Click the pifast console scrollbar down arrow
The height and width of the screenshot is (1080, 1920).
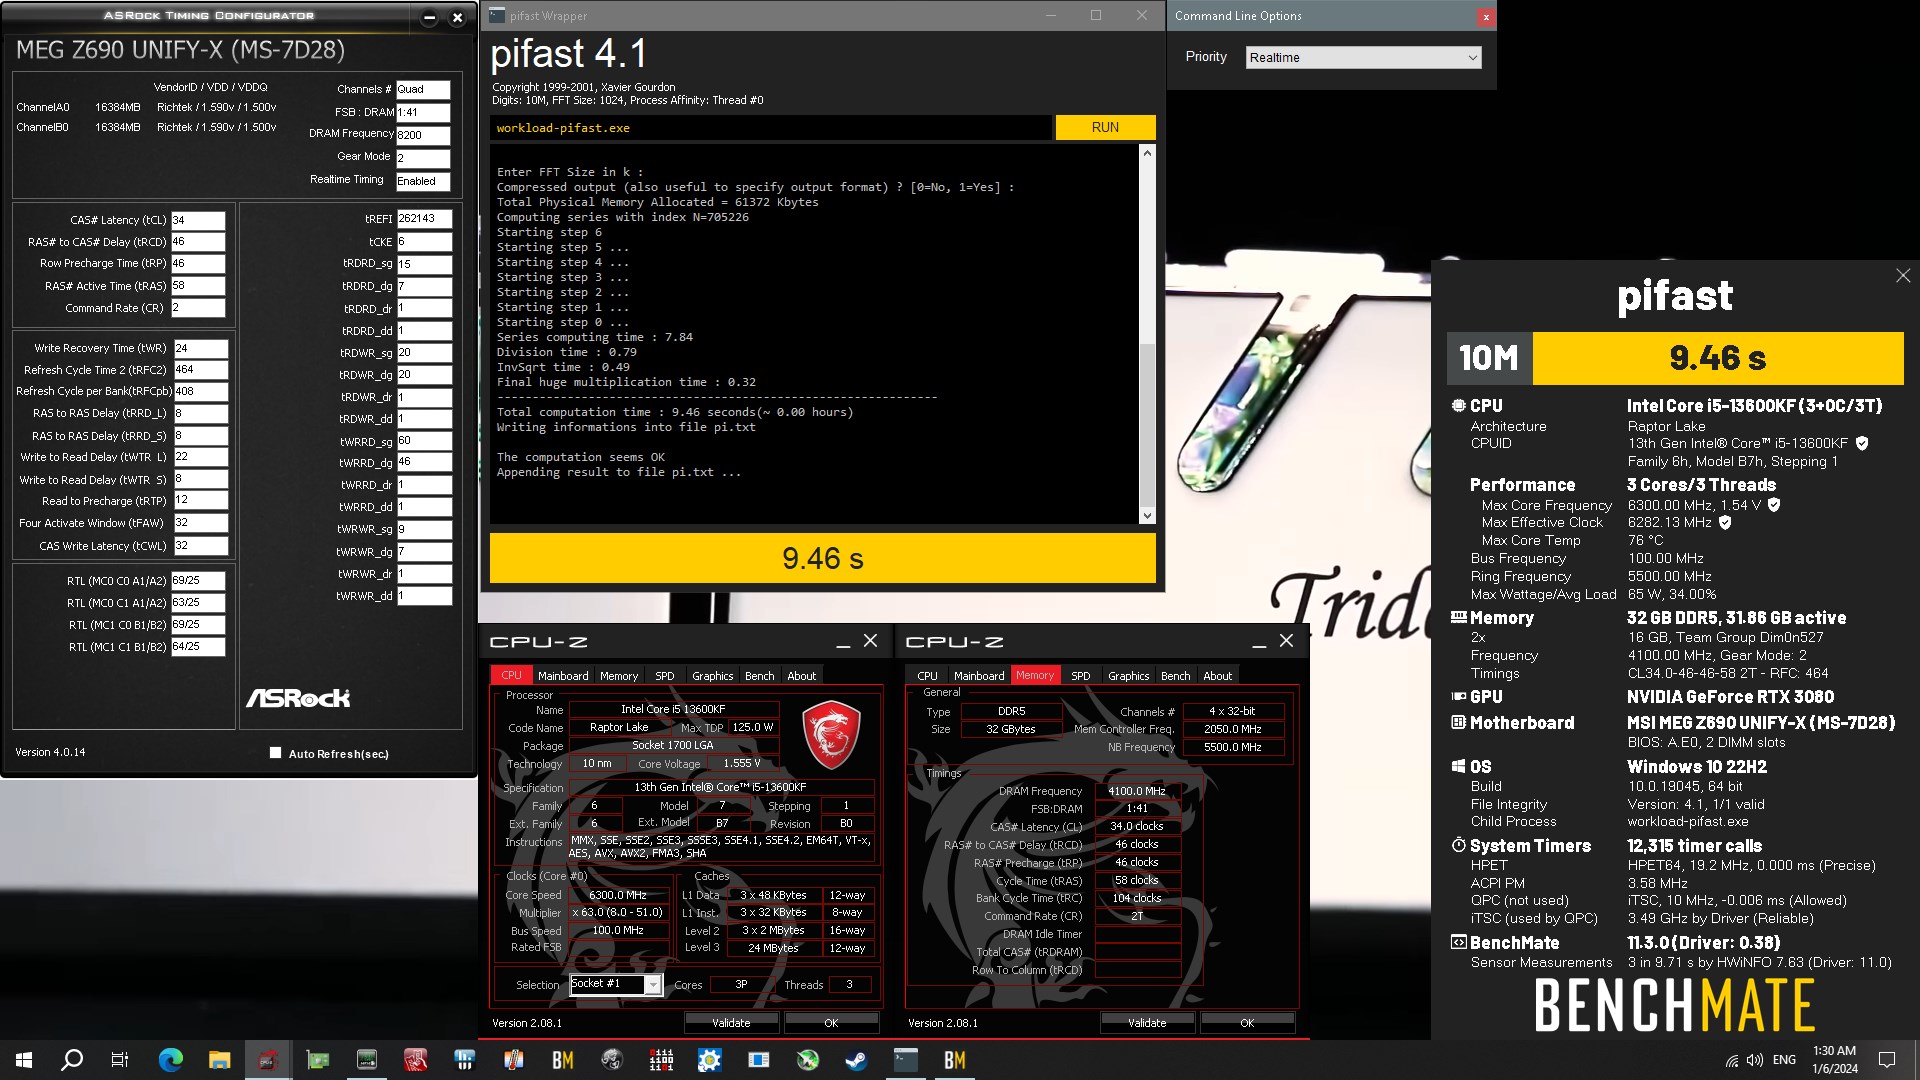1147,516
